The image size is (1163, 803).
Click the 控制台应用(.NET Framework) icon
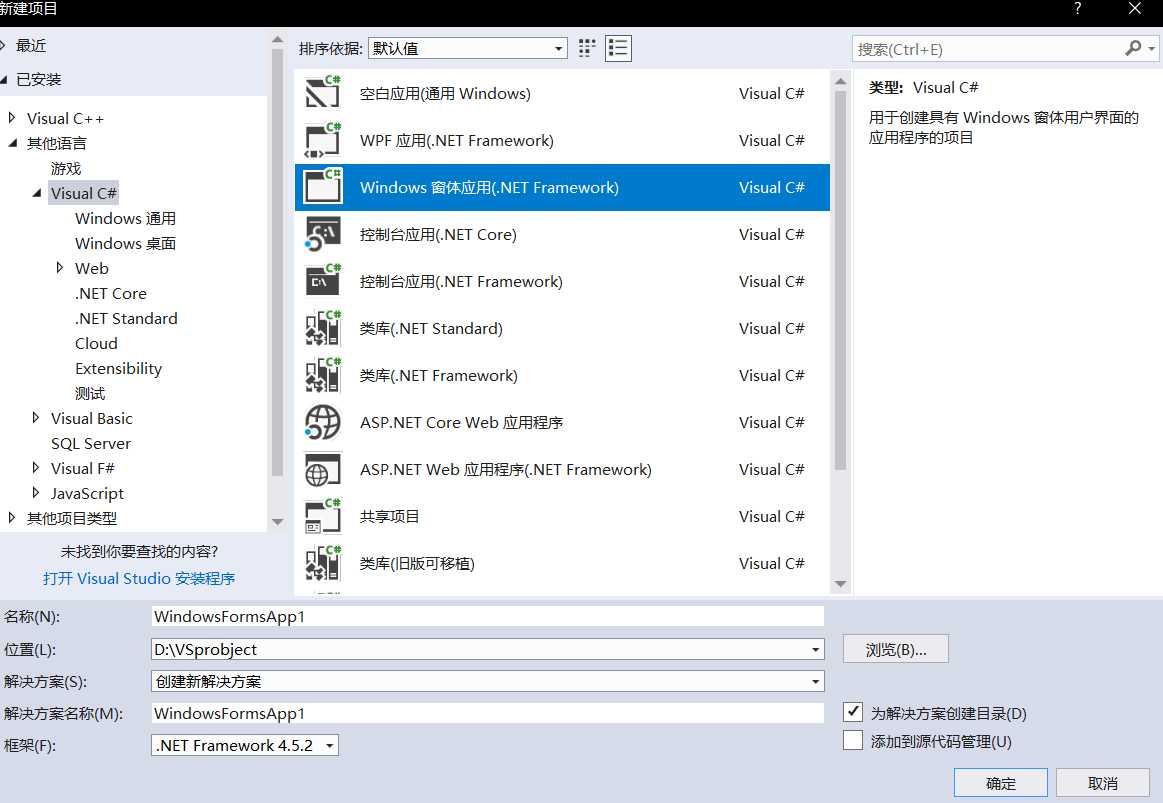coord(323,281)
